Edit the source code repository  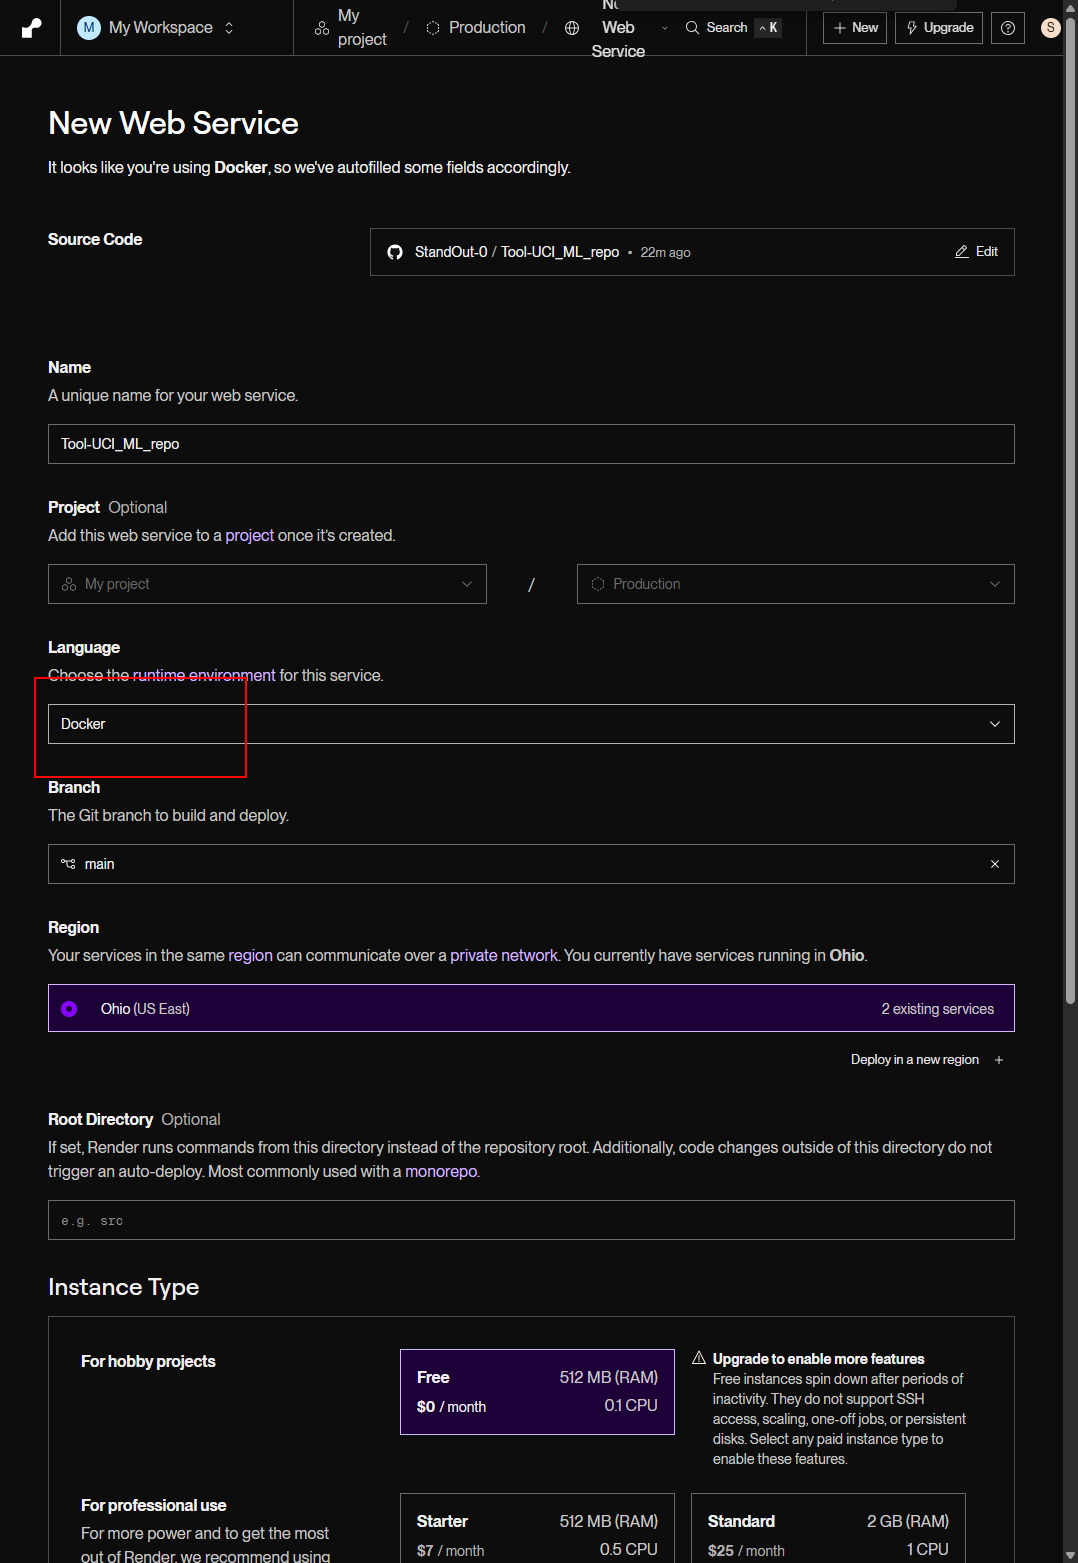coord(976,252)
